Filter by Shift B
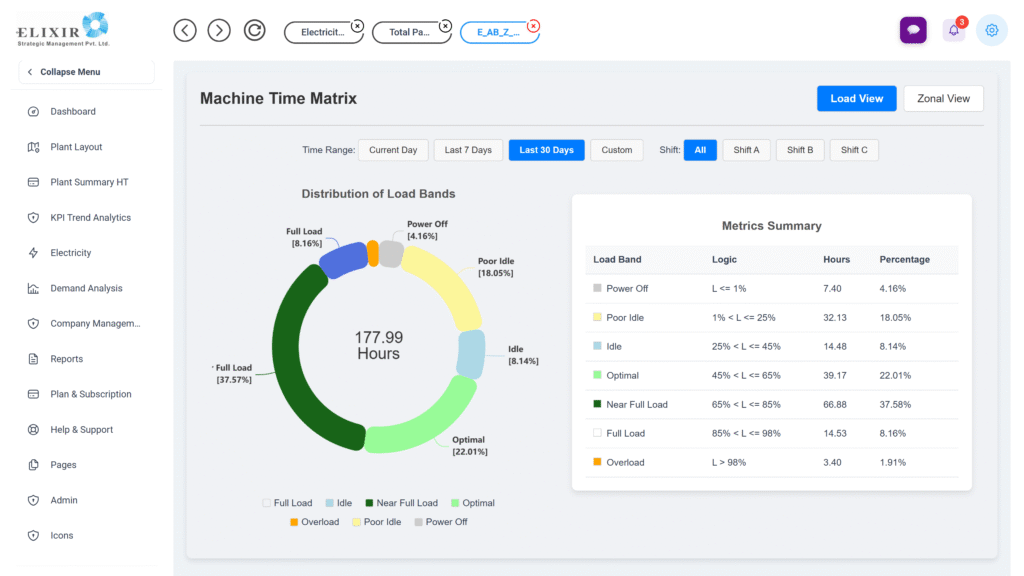The image size is (1024, 576). coord(799,150)
